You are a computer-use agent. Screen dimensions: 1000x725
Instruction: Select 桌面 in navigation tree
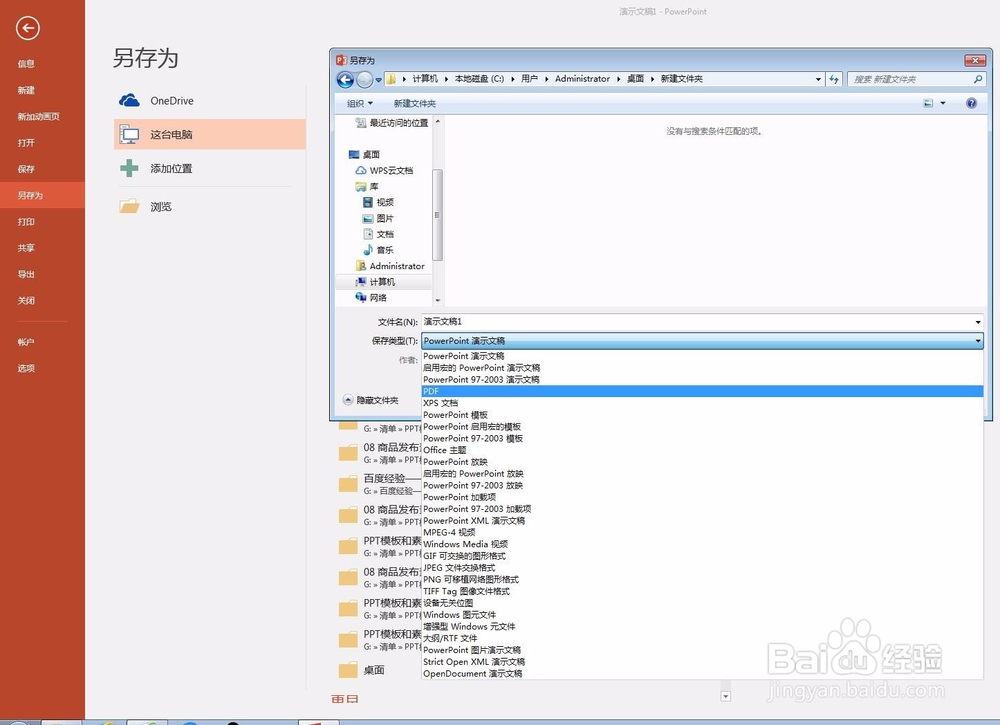point(364,154)
